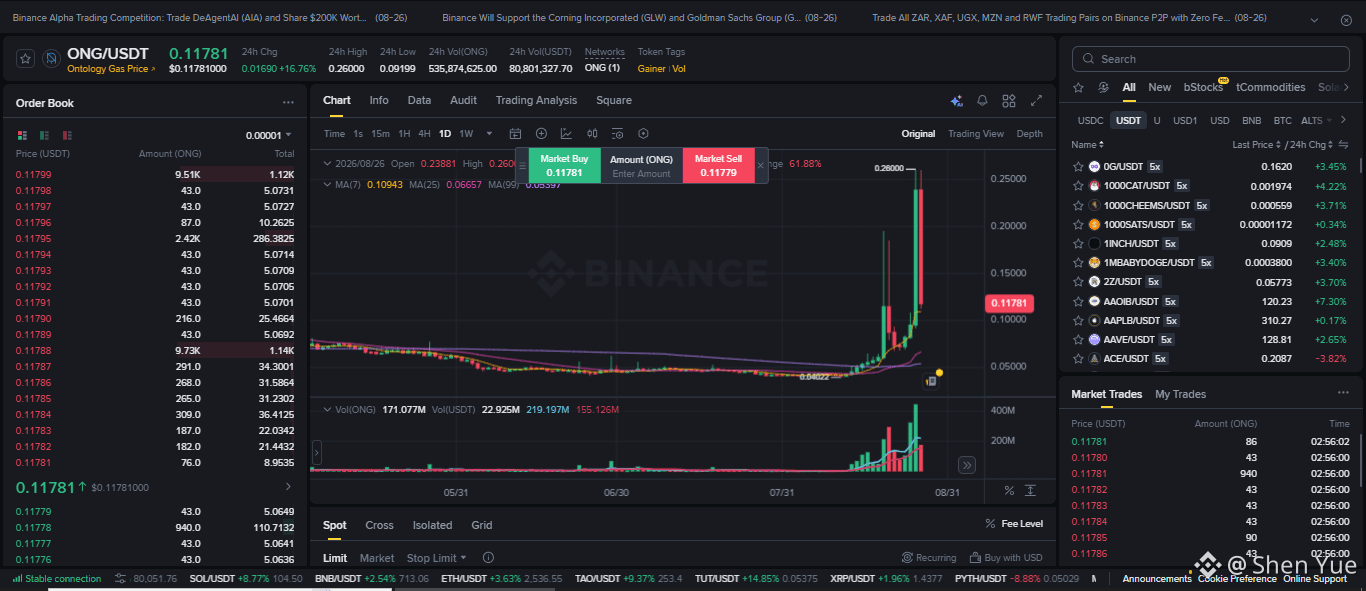
Task: Open Fee Level link
Action: click(x=1014, y=524)
